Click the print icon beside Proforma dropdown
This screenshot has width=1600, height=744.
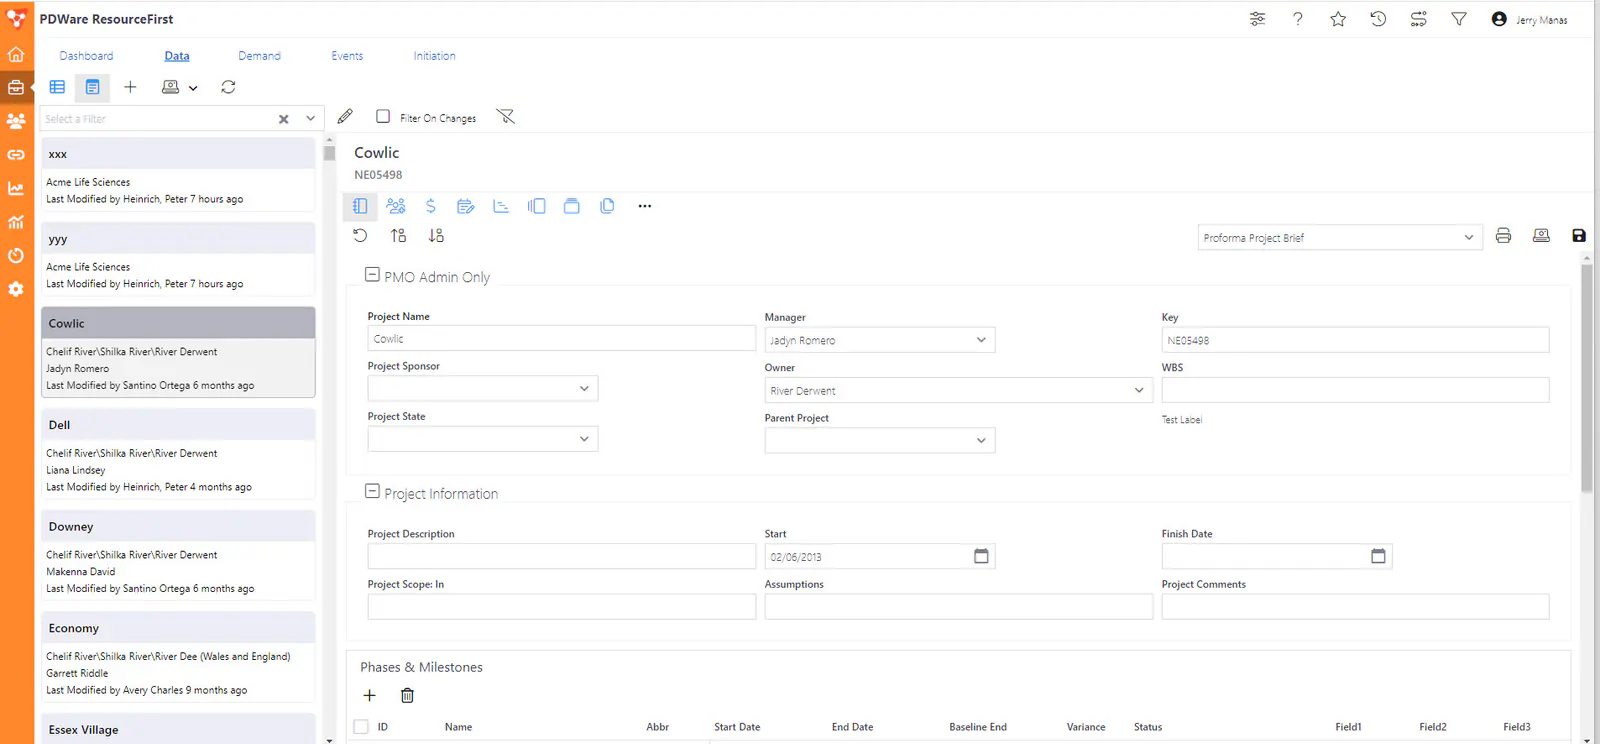(1503, 236)
